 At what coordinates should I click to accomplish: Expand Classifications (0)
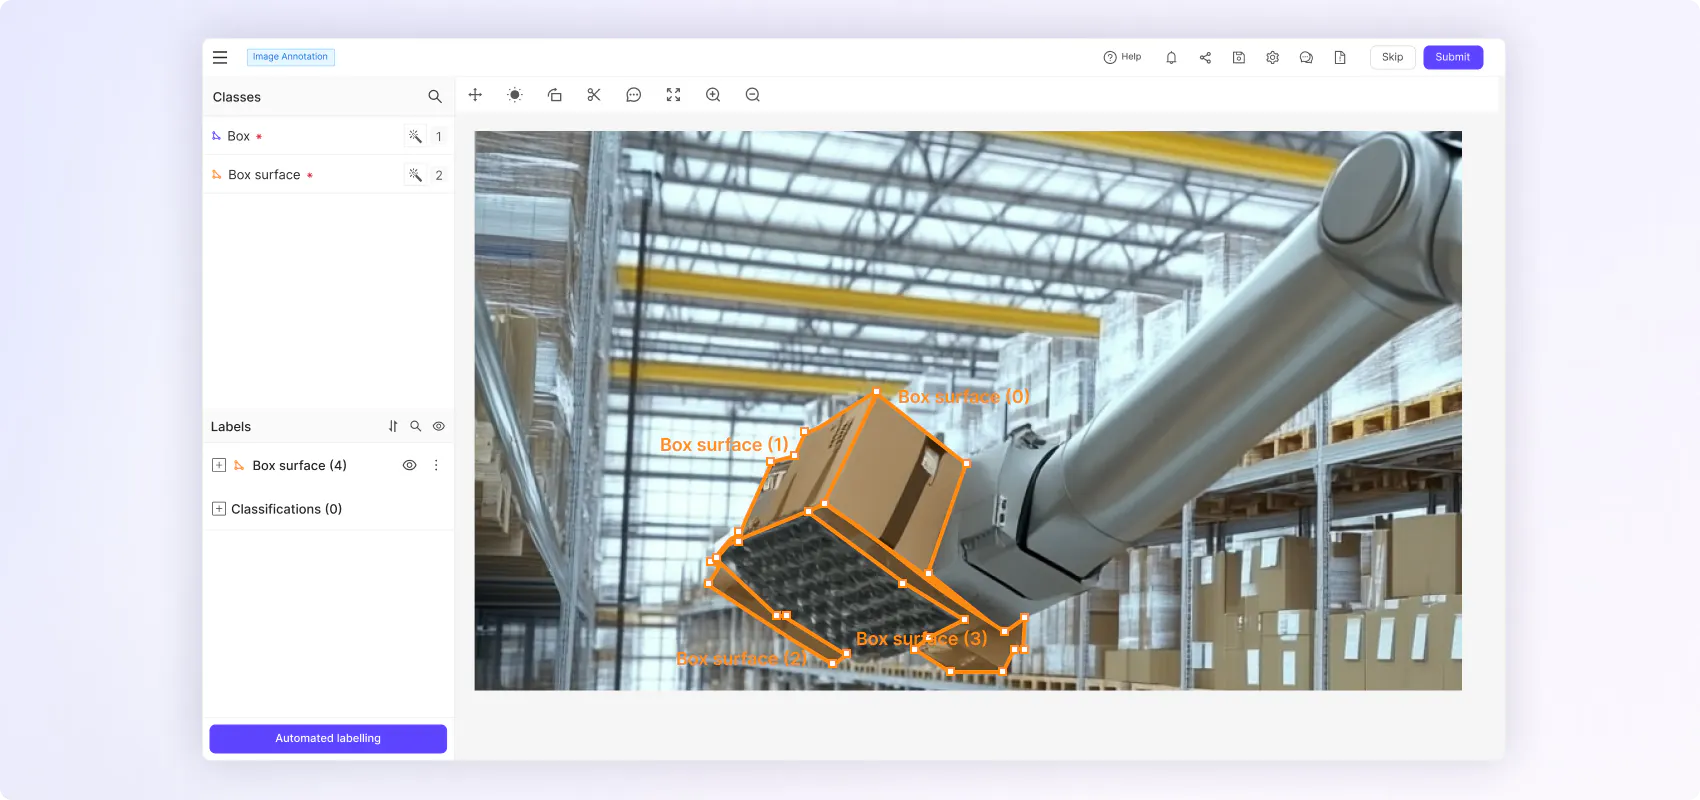pos(219,509)
